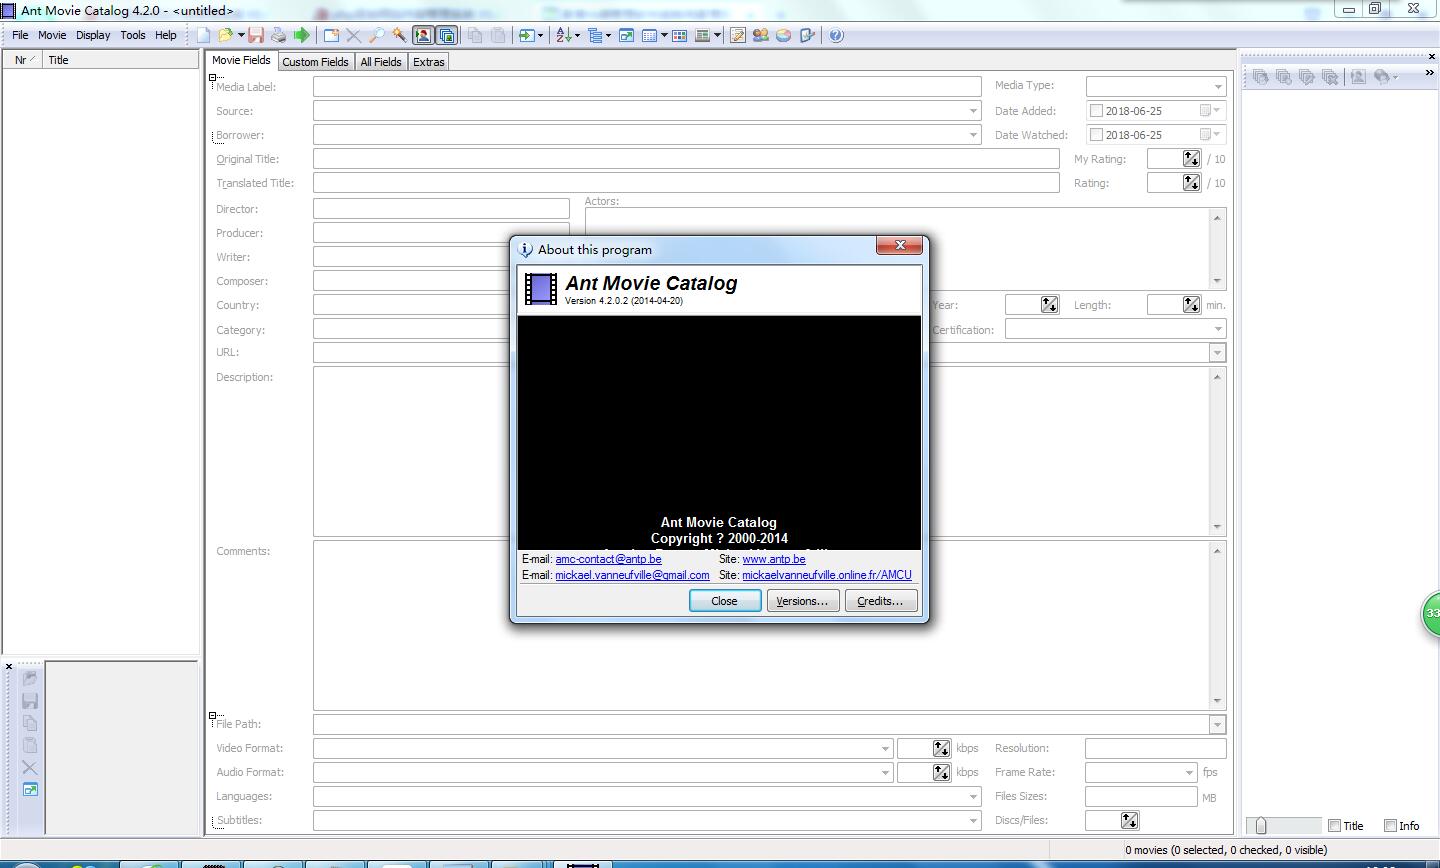Image resolution: width=1440 pixels, height=868 pixels.
Task: Click the HTML display layout icon
Action: point(702,35)
